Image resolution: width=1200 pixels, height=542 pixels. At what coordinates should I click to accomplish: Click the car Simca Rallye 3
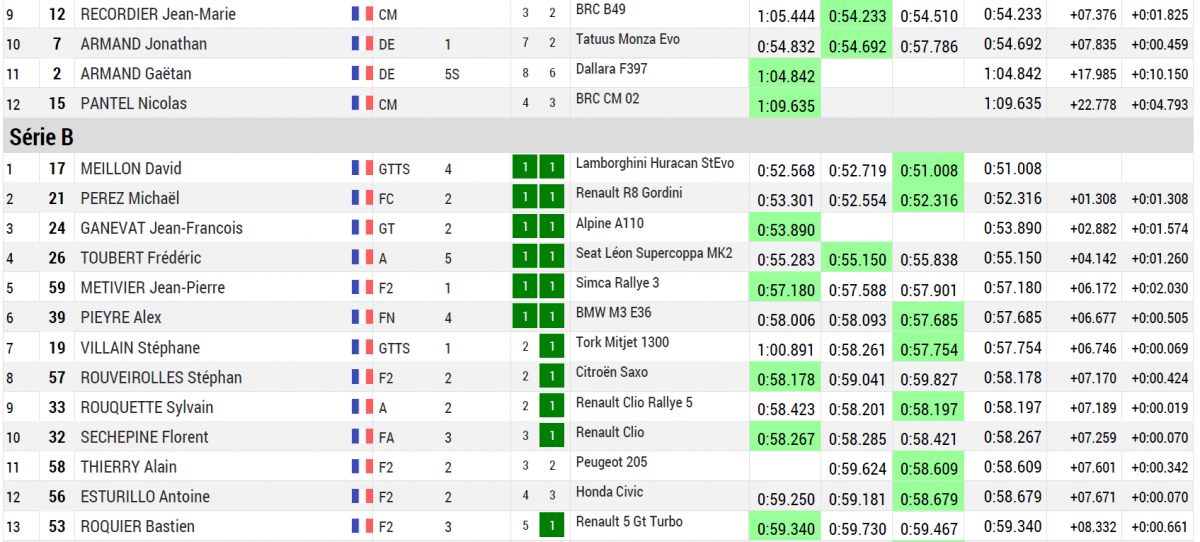coord(617,282)
